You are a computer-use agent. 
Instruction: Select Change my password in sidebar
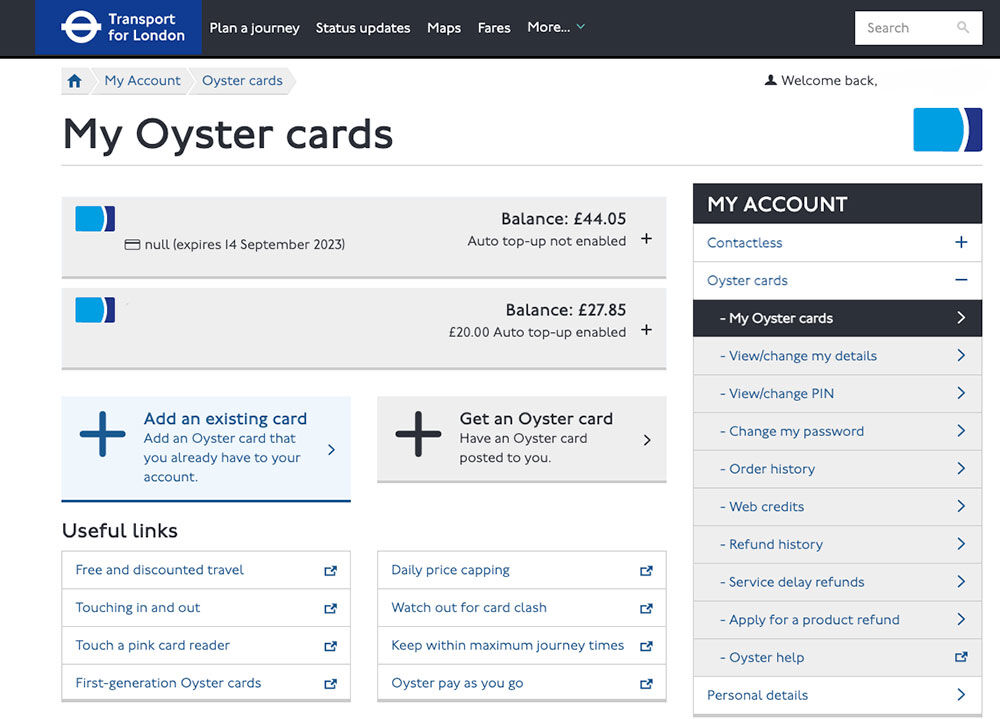coord(837,431)
